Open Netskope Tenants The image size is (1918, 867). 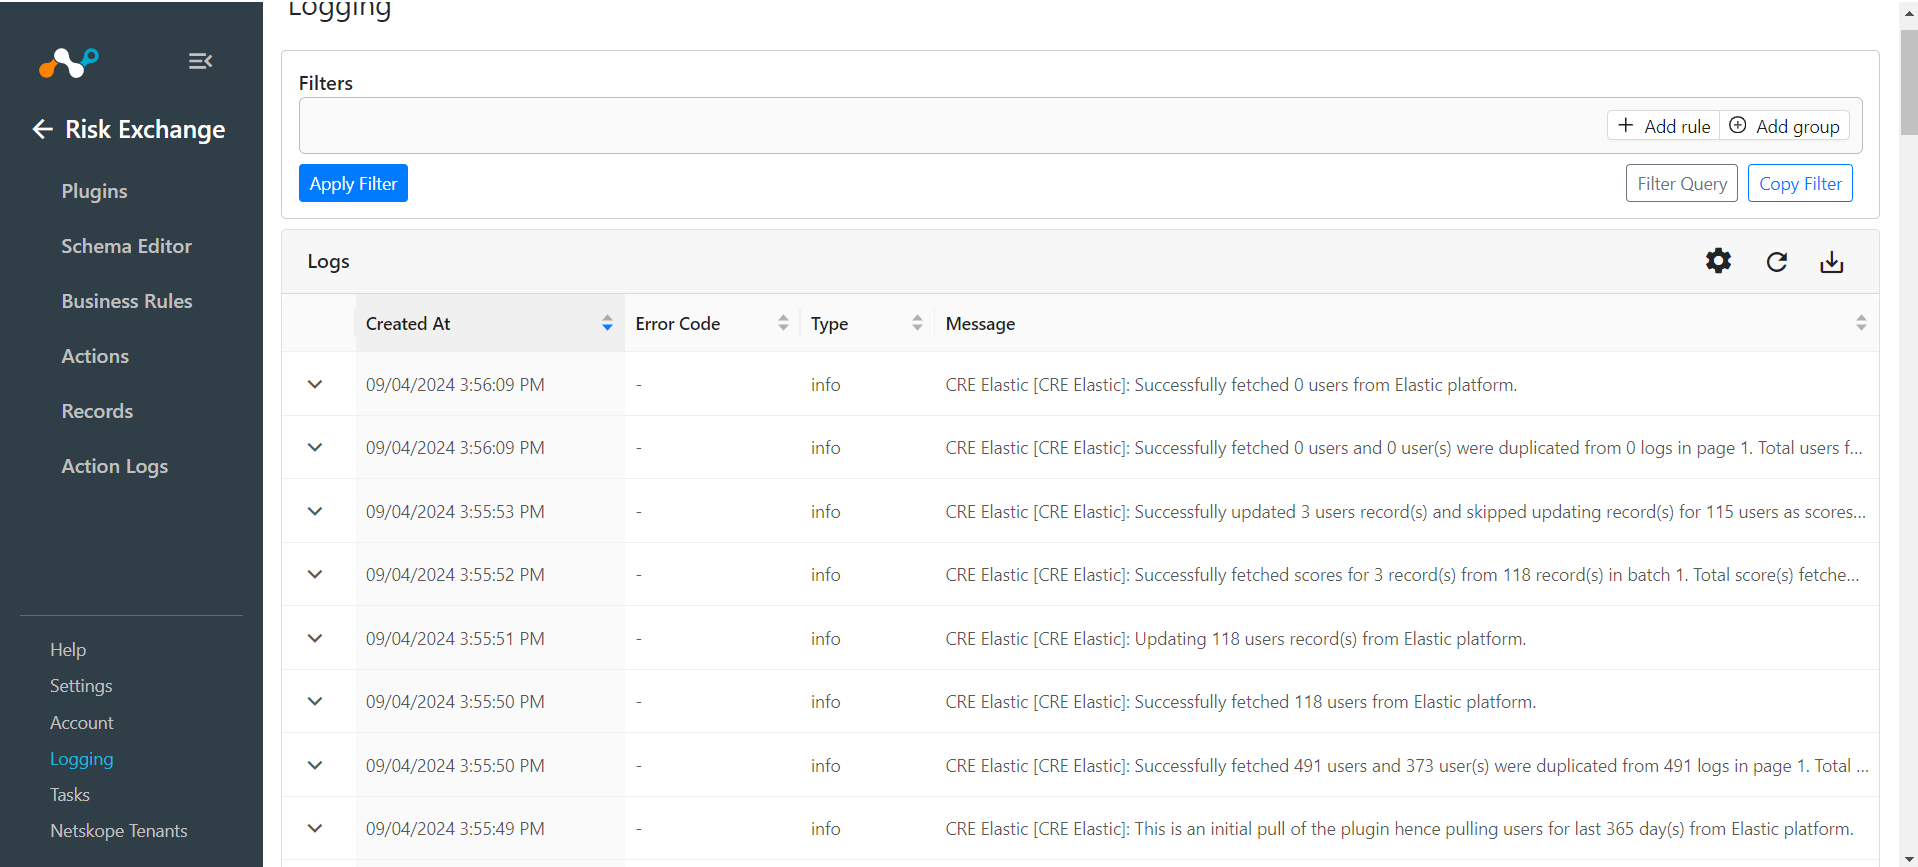point(119,831)
